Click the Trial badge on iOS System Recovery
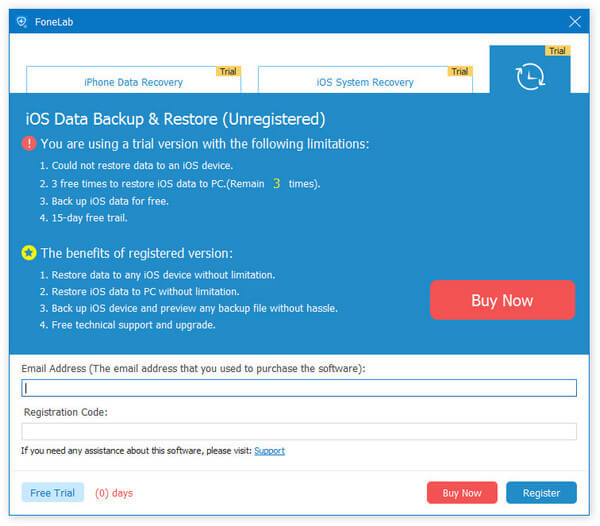This screenshot has width=600, height=526. point(460,72)
